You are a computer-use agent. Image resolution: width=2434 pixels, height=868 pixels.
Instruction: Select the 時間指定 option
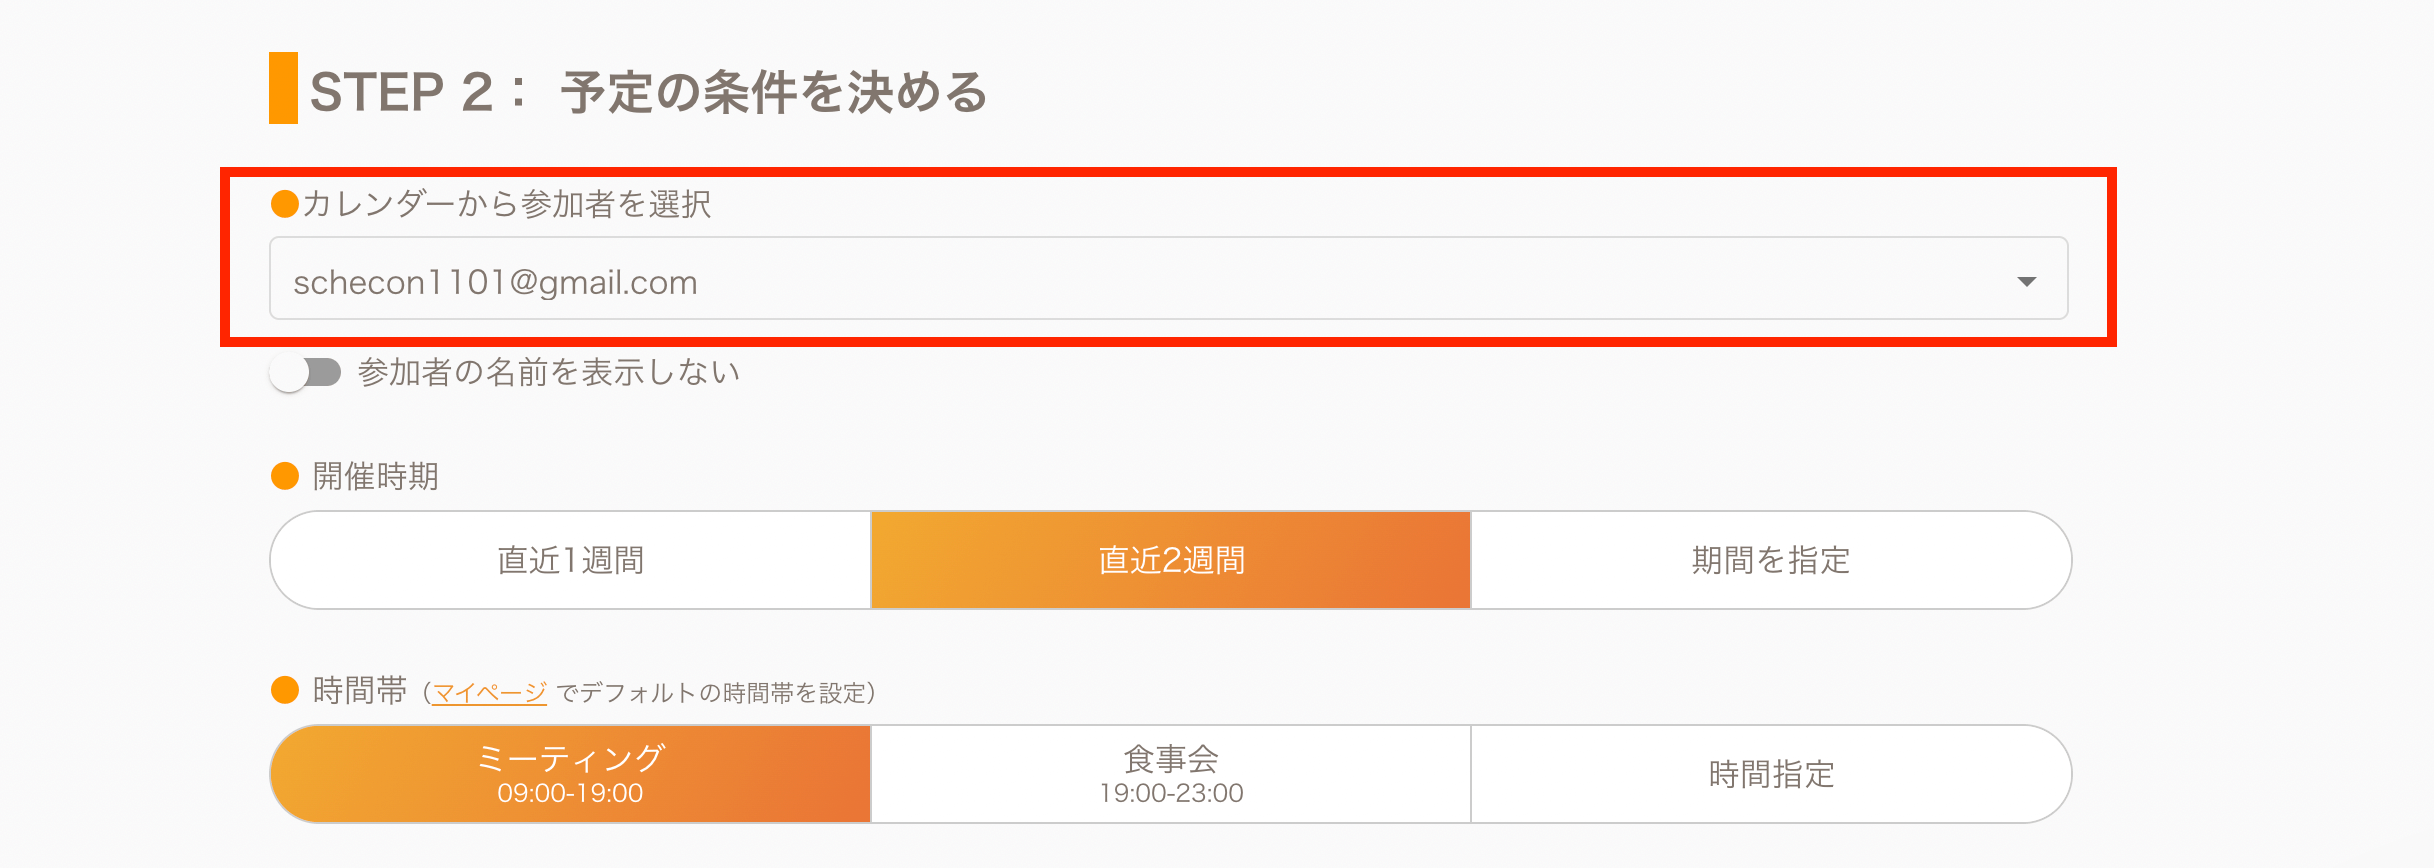(1770, 774)
